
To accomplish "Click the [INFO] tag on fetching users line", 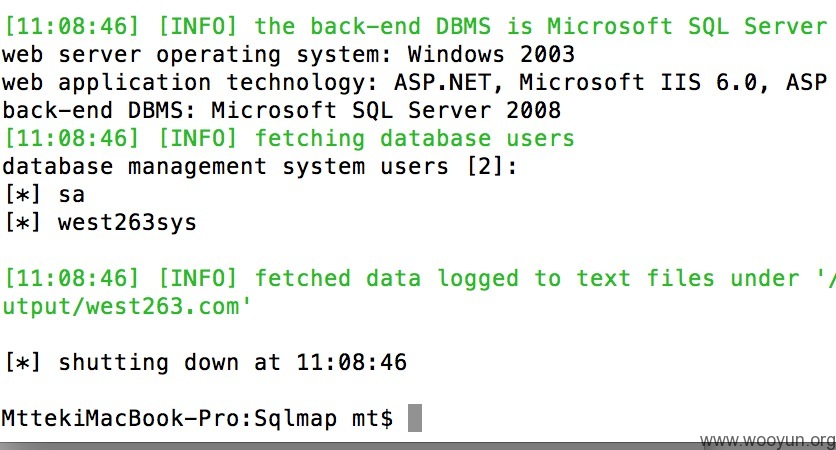I will tap(197, 139).
